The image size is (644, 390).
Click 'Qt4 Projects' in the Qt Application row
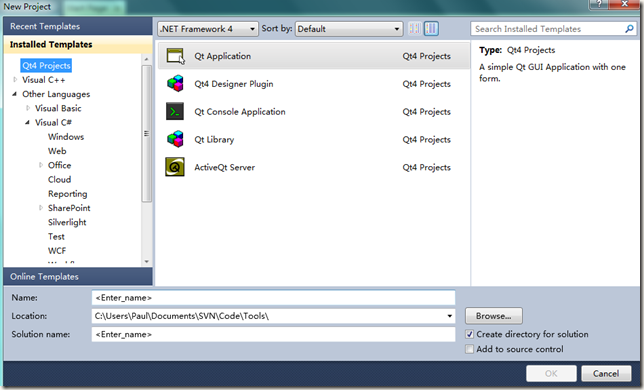426,56
